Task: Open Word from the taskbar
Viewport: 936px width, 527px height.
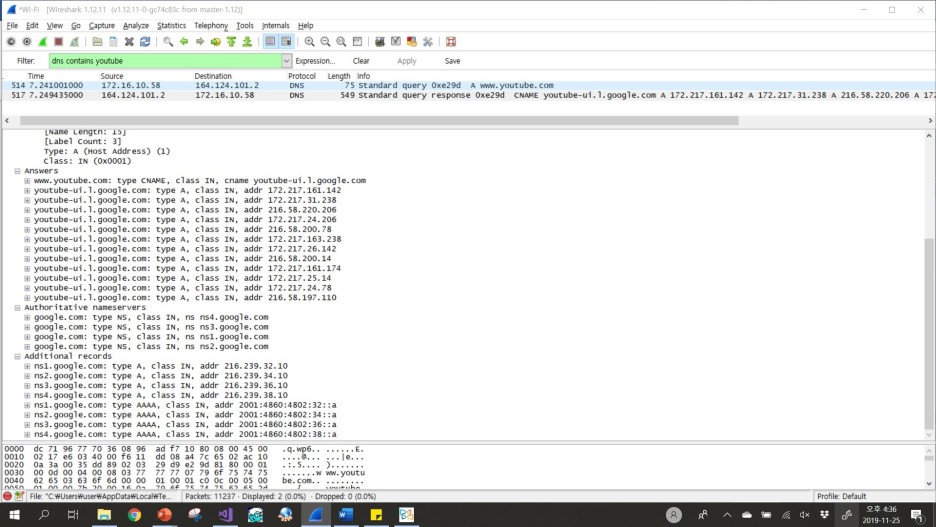Action: [x=346, y=514]
